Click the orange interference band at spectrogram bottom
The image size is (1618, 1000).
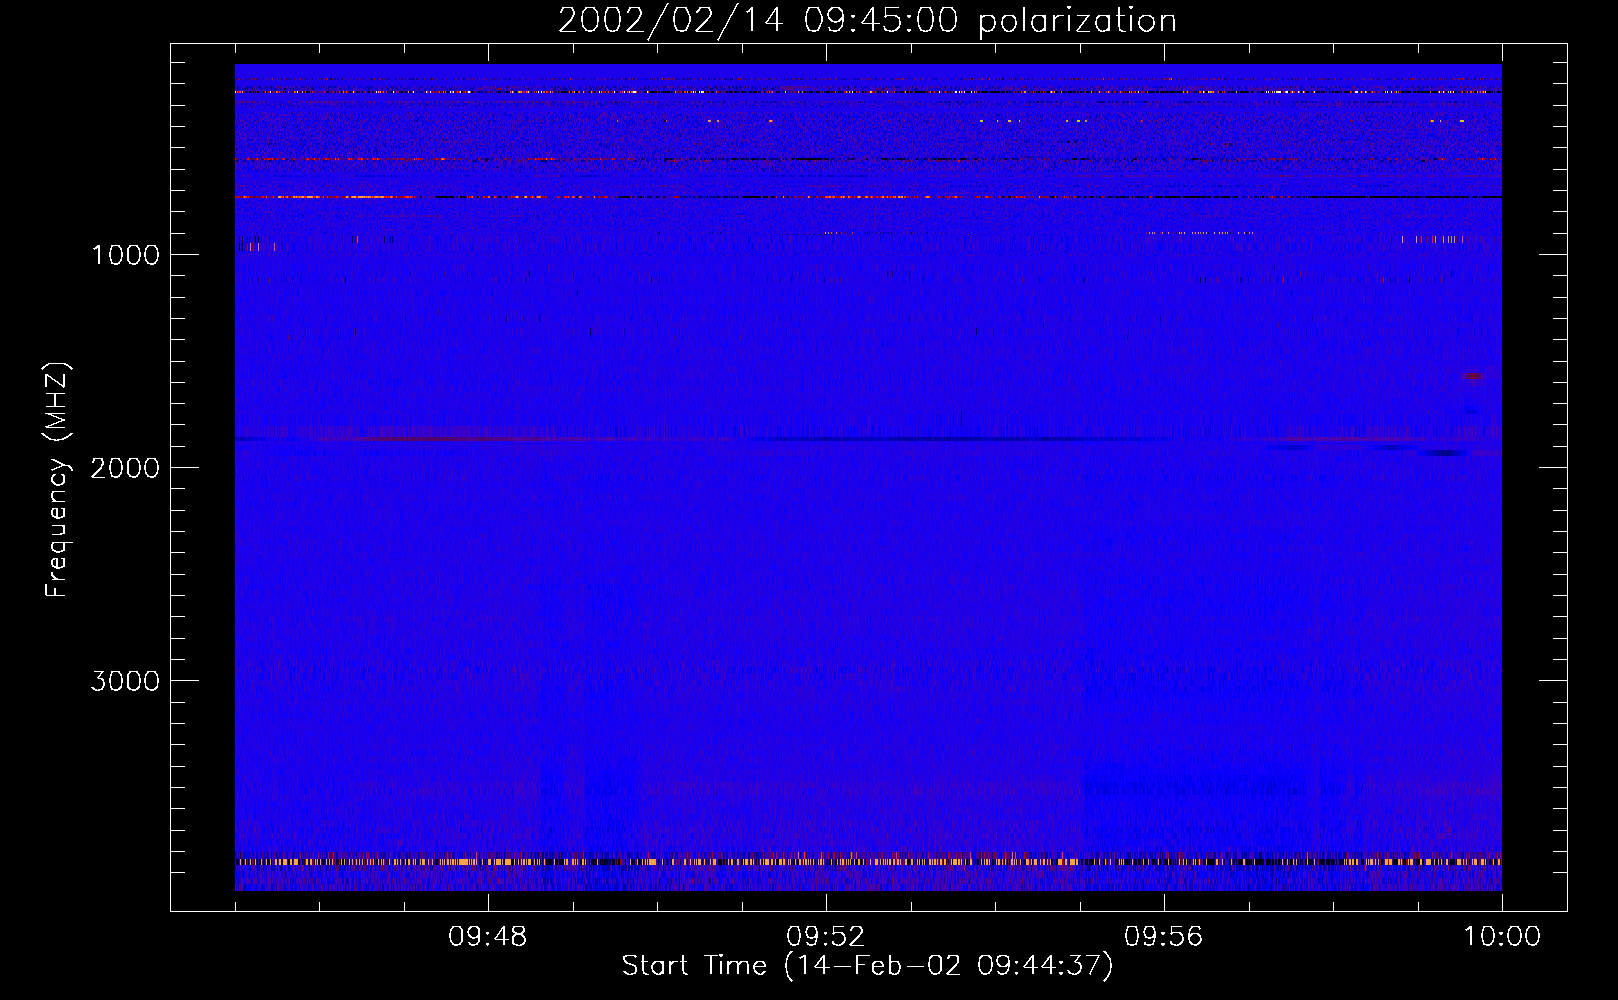(868, 861)
